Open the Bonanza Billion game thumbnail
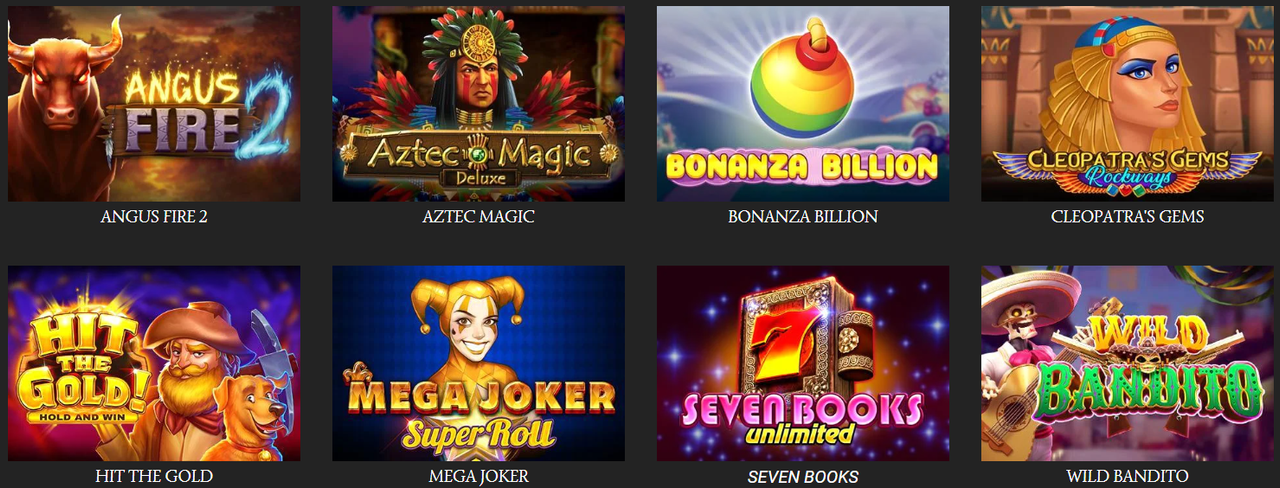Screen dimensions: 1280x488 [803, 104]
